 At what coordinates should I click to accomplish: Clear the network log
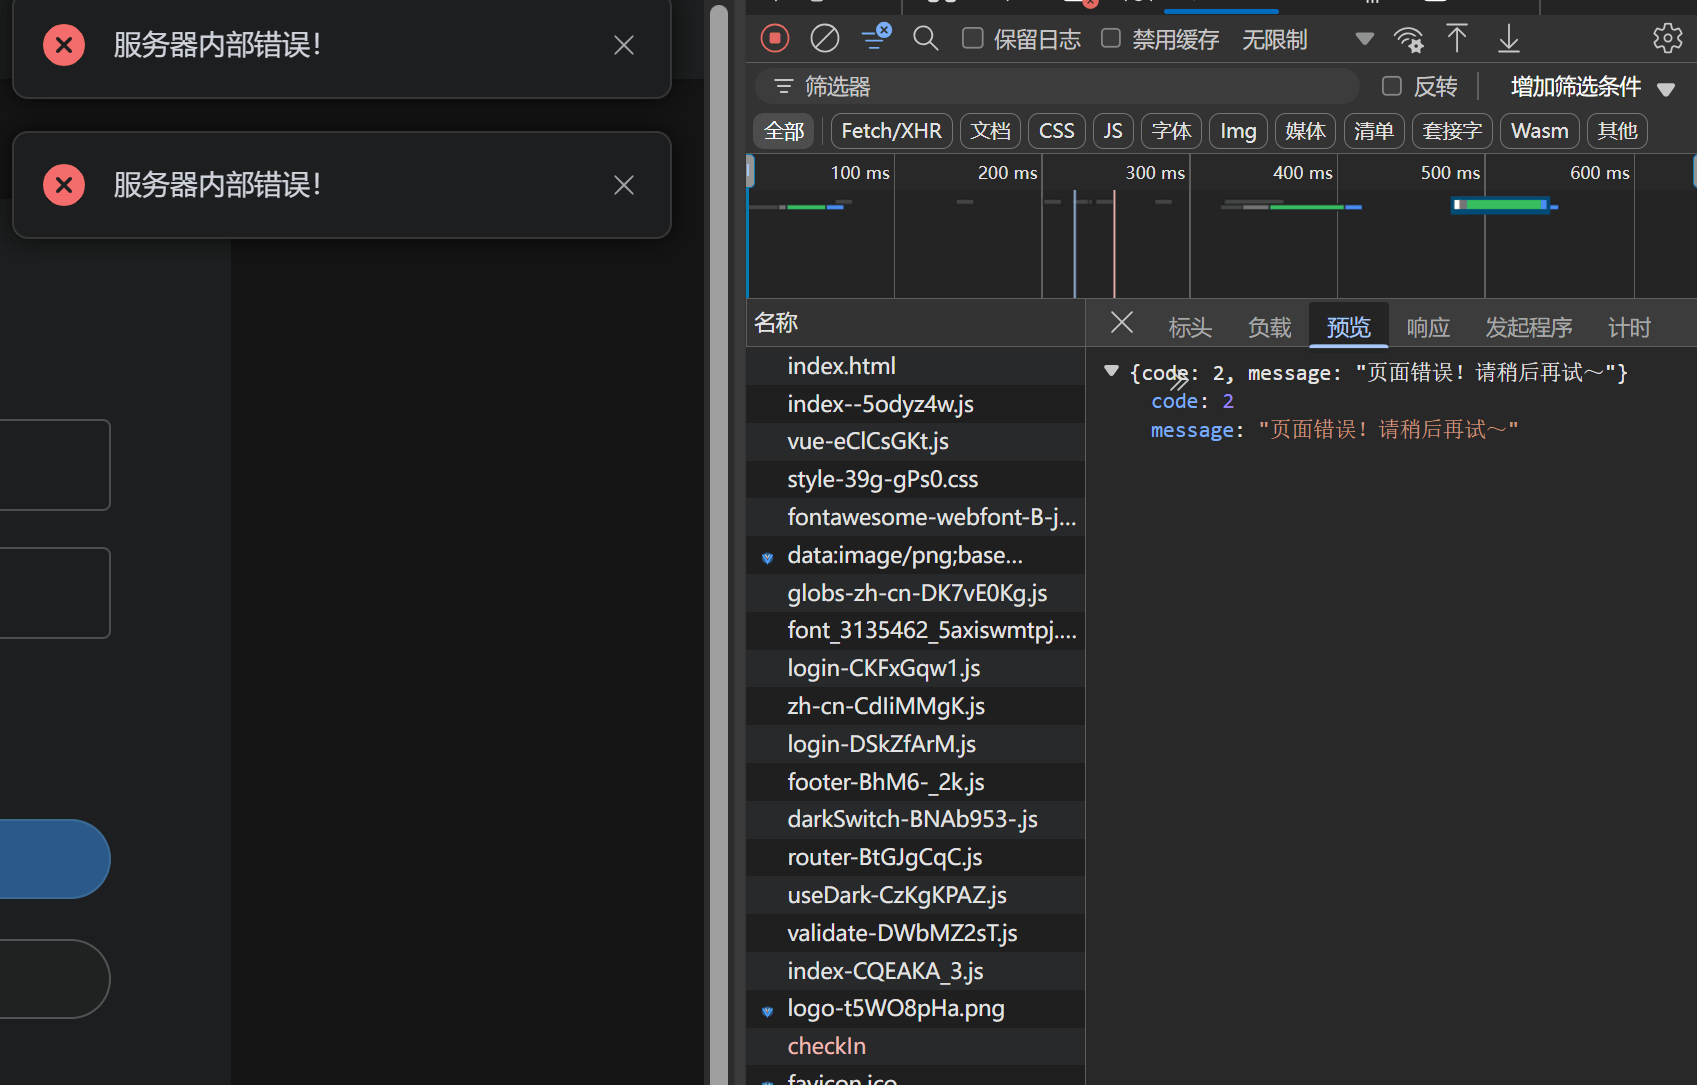coord(825,39)
